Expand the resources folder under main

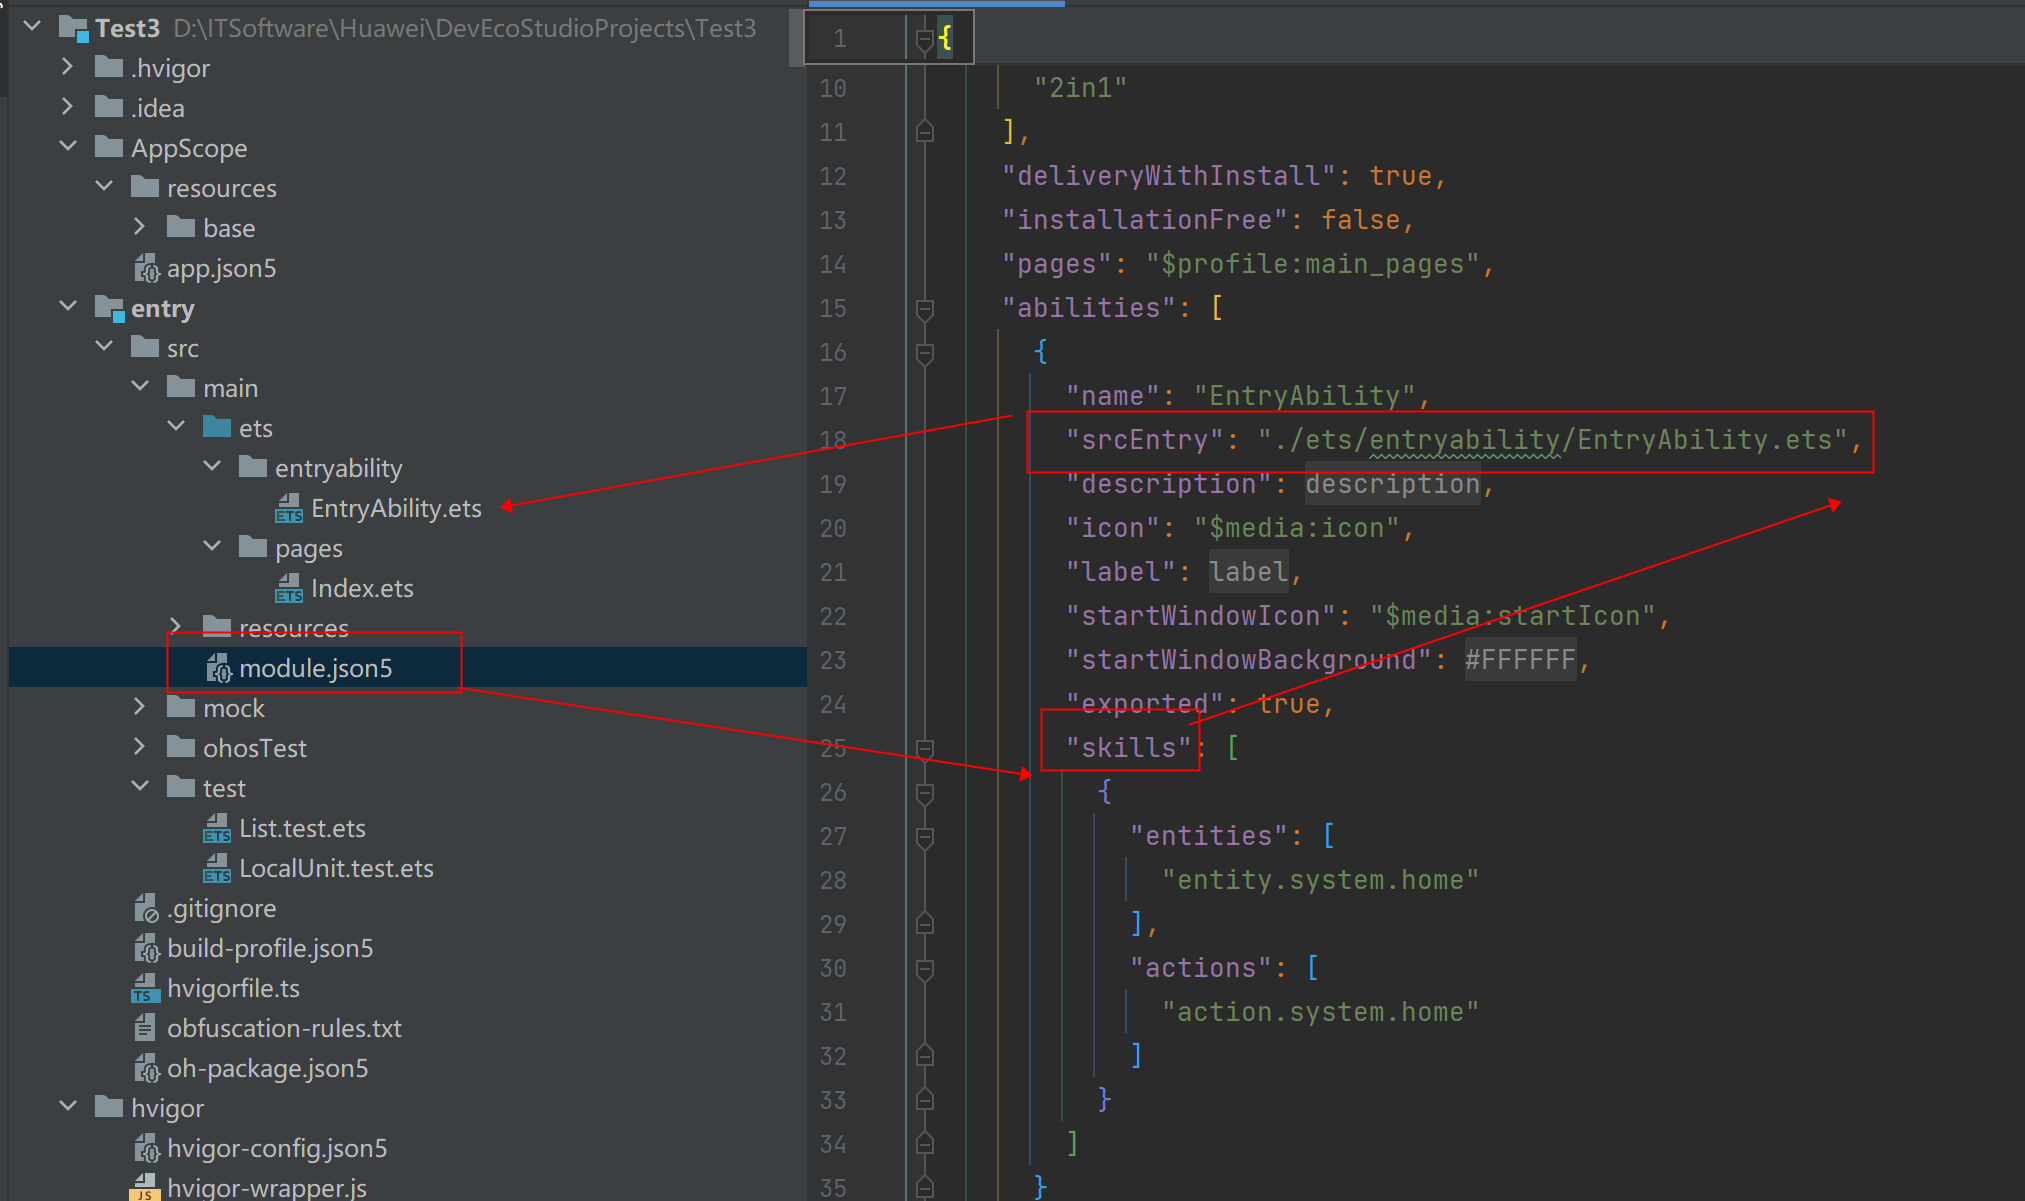tap(175, 626)
